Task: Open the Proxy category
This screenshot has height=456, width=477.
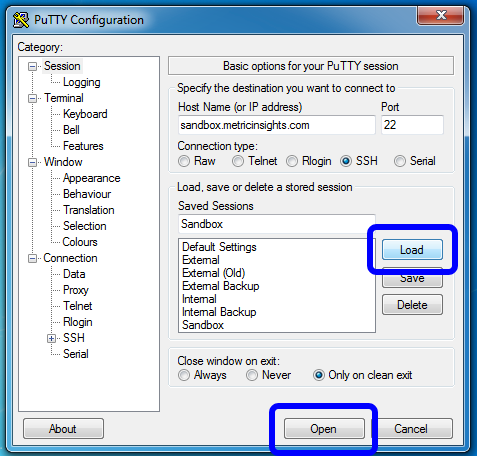Action: tap(76, 290)
